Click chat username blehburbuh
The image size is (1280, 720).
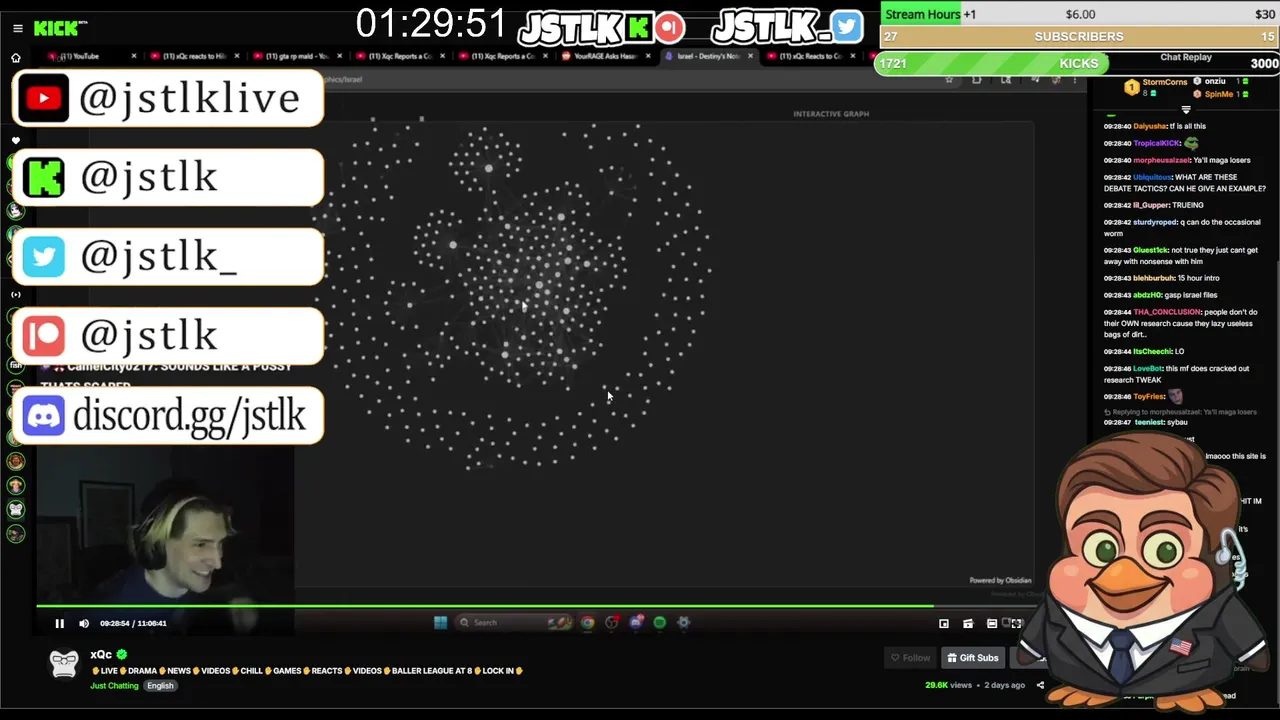click(x=1154, y=278)
